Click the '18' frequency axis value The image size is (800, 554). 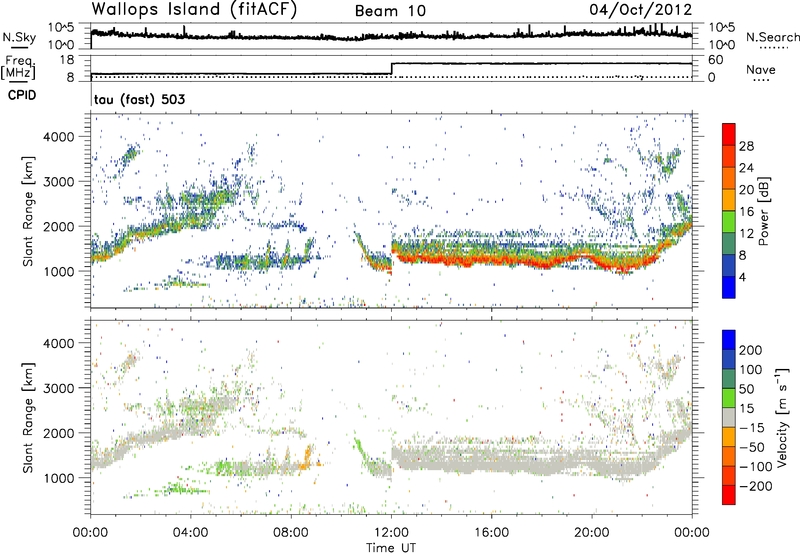pos(67,60)
